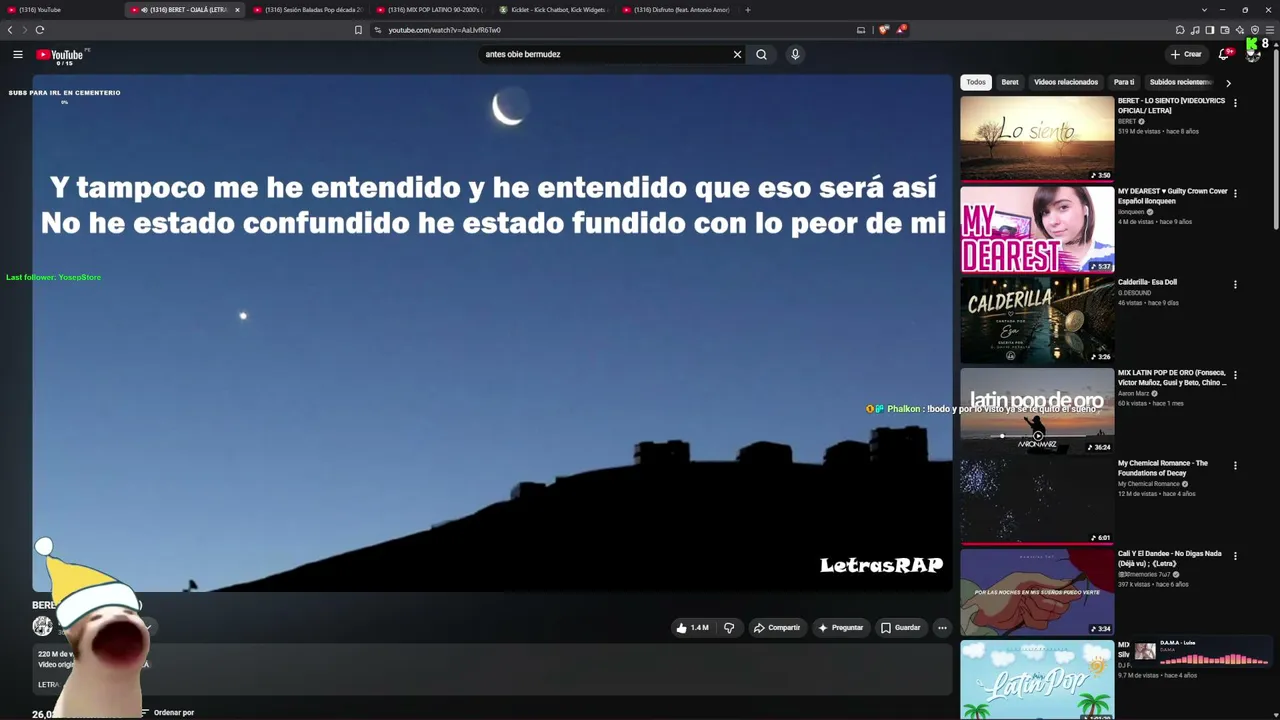Select the Videos relacionados chip
Viewport: 1280px width, 720px height.
pyautogui.click(x=1066, y=82)
